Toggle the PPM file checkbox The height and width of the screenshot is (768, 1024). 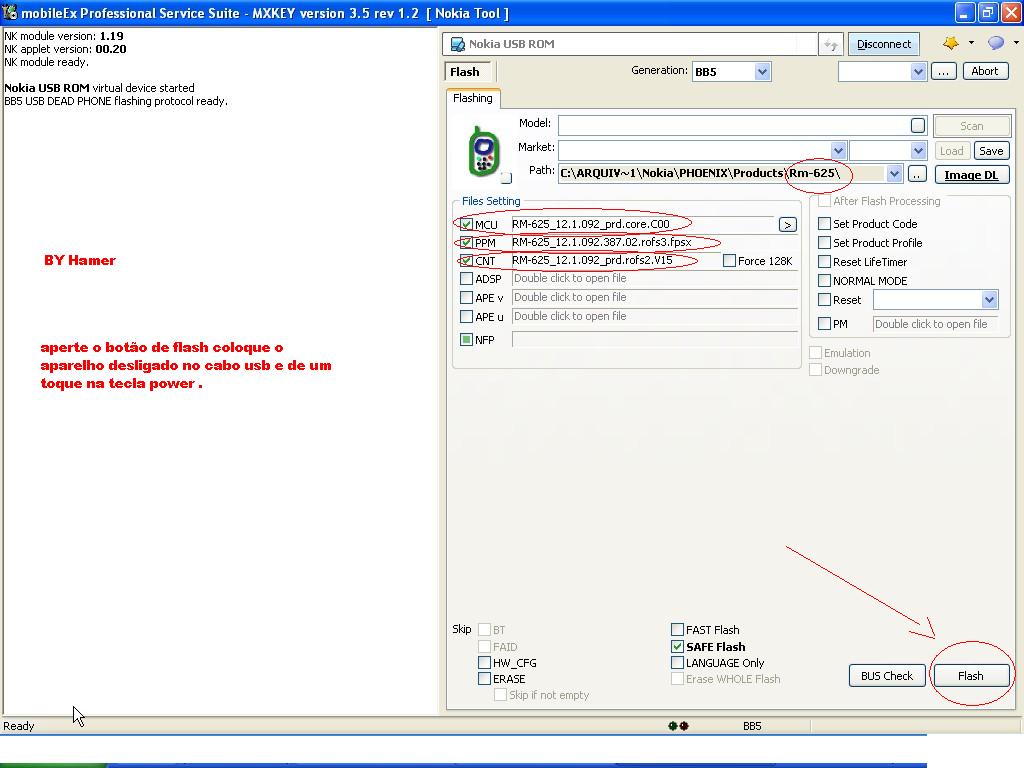tap(466, 243)
